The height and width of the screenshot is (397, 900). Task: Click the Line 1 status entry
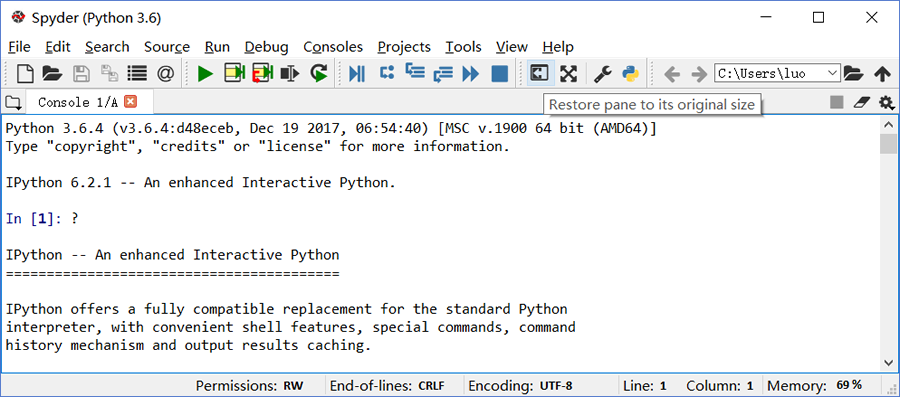point(646,386)
